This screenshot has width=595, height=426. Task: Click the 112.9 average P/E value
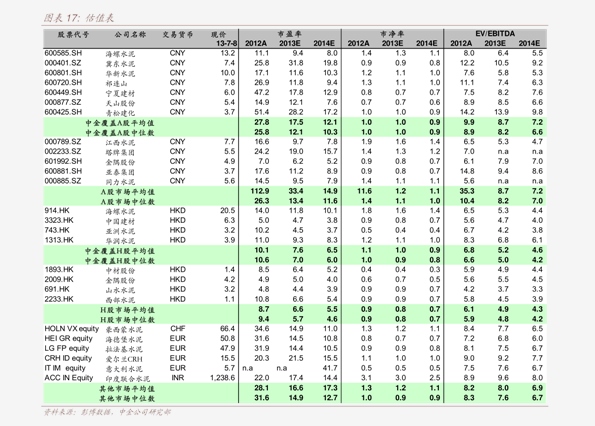coord(260,191)
